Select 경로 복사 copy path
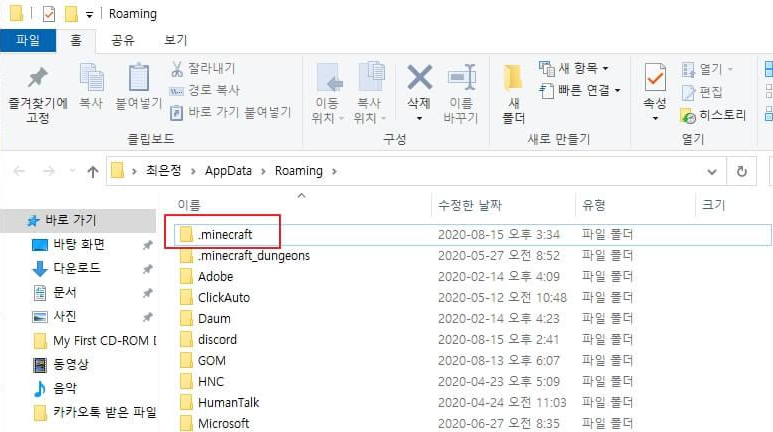 [205, 90]
